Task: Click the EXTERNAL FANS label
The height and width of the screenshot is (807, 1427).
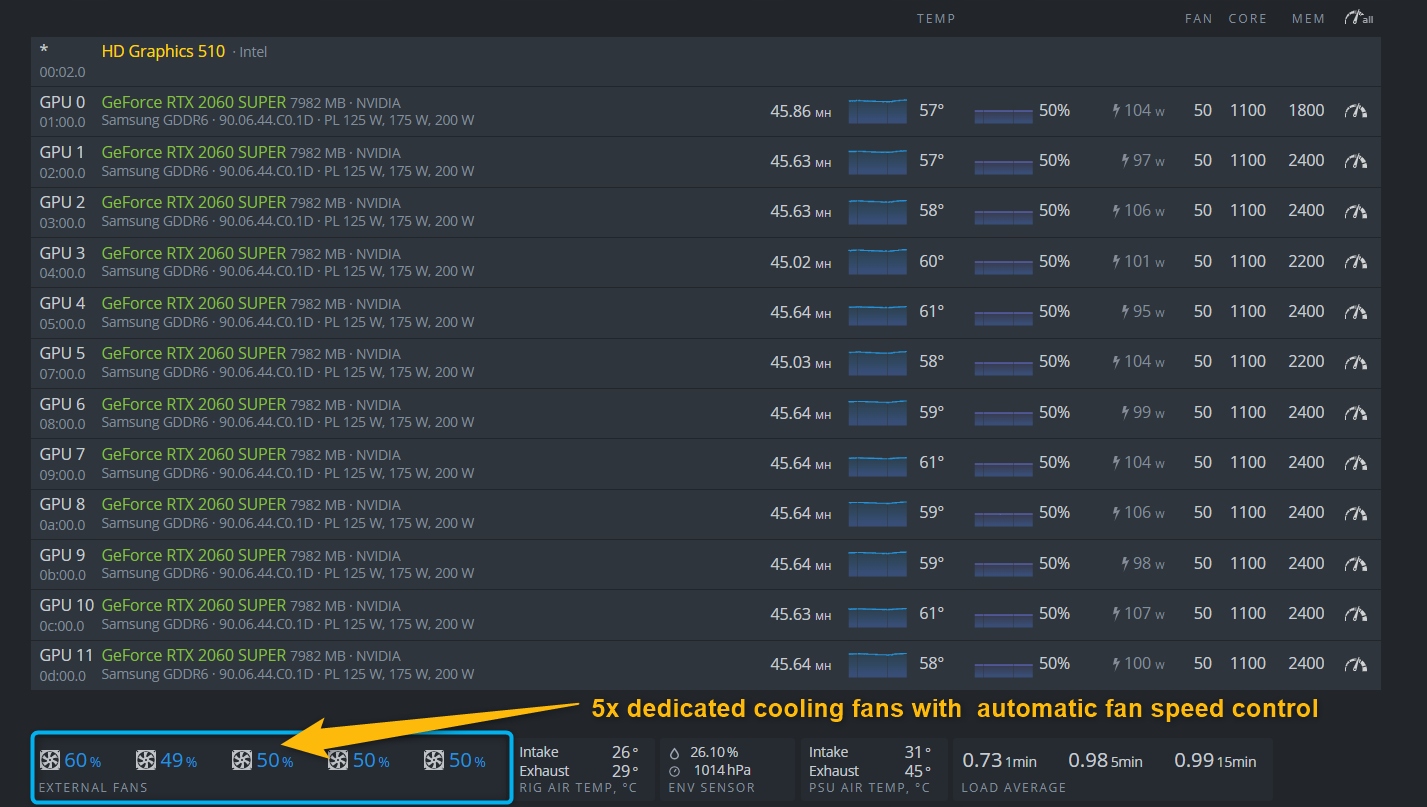Action: (x=93, y=788)
